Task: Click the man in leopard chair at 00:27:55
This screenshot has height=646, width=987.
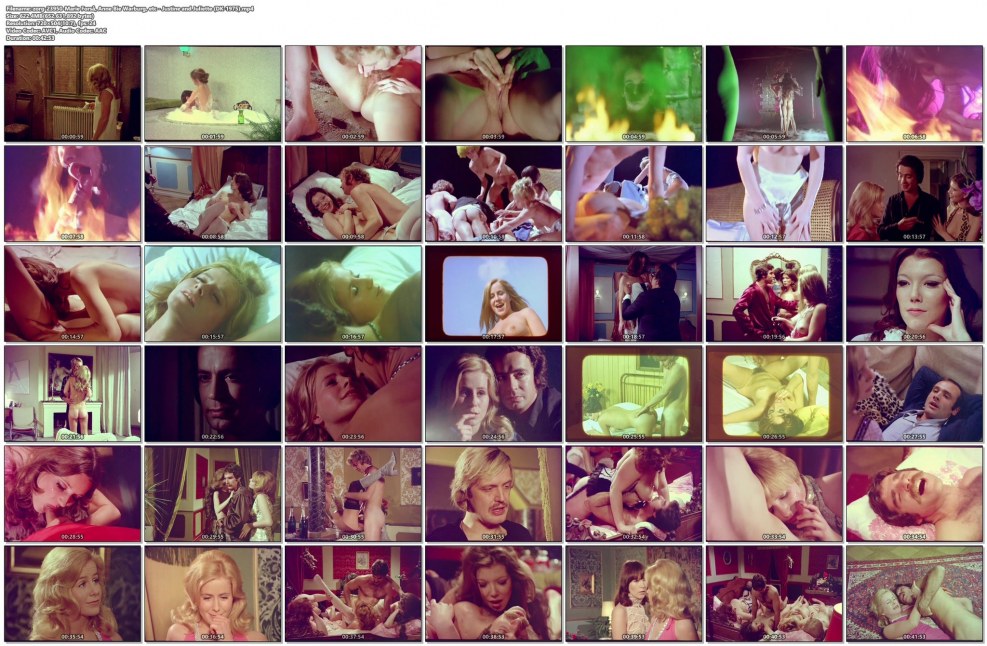Action: tap(913, 393)
